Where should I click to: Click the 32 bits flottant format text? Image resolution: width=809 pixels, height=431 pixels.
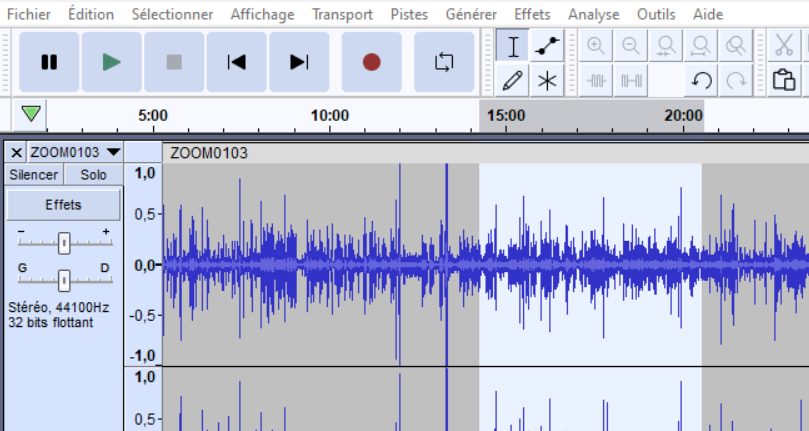51,323
